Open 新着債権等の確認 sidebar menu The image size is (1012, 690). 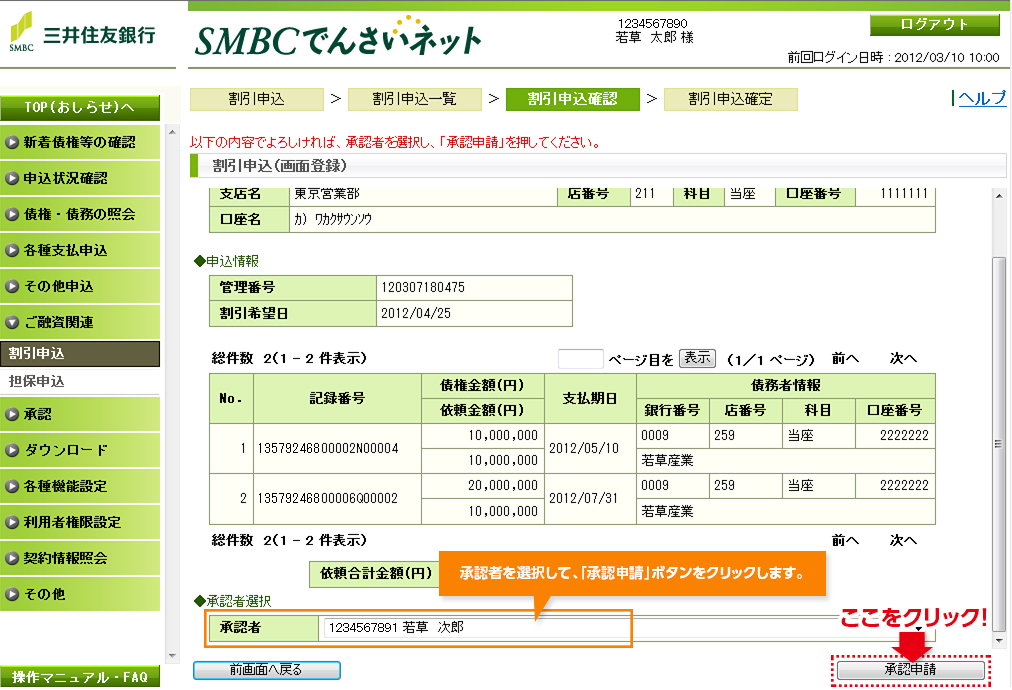coord(80,142)
